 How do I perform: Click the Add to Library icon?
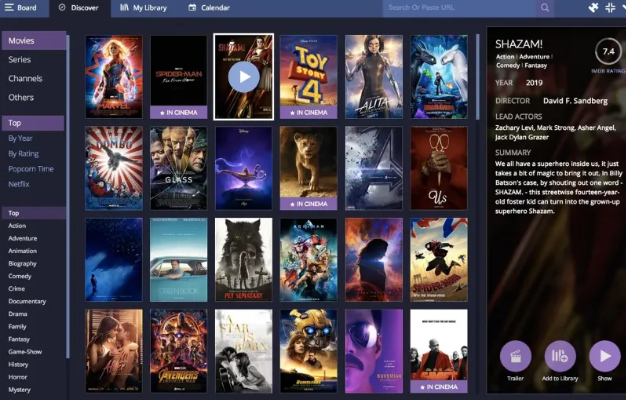click(x=560, y=356)
